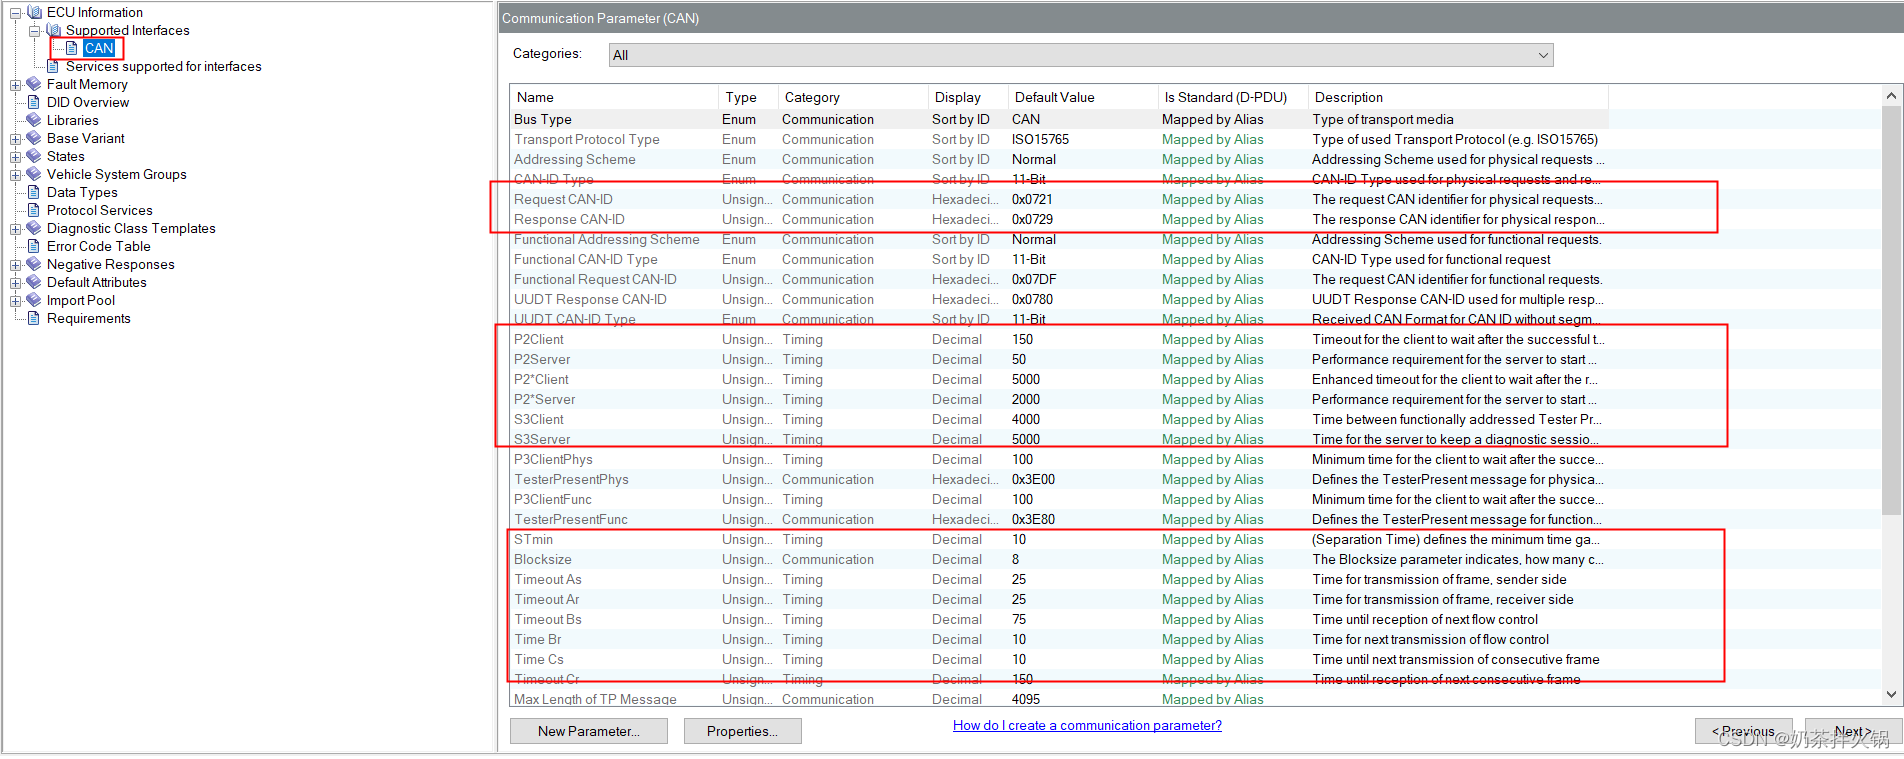Select Services supported for interfaces tree item

[x=163, y=66]
